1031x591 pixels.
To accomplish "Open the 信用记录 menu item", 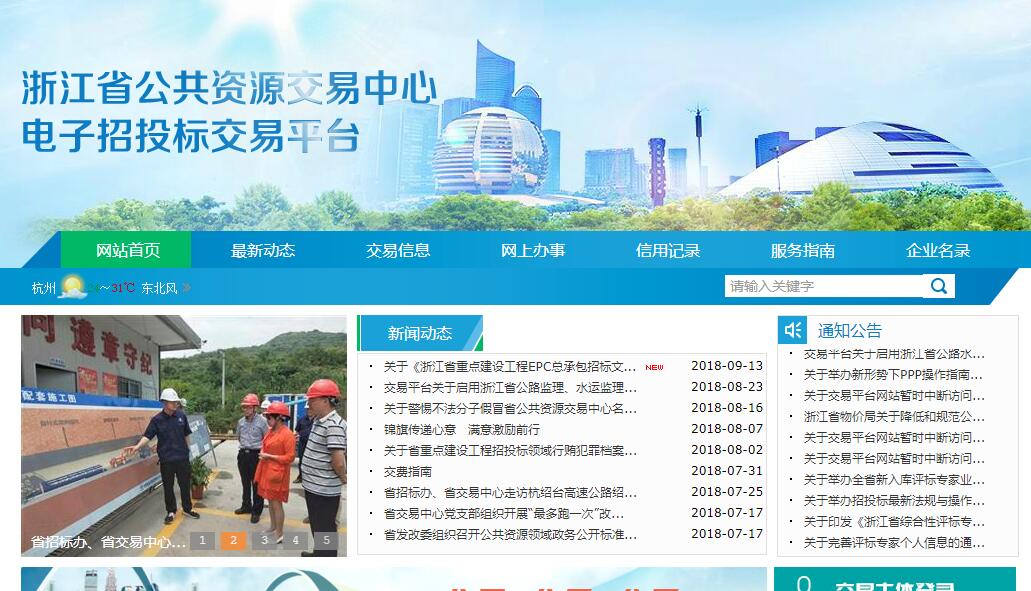I will (x=667, y=250).
